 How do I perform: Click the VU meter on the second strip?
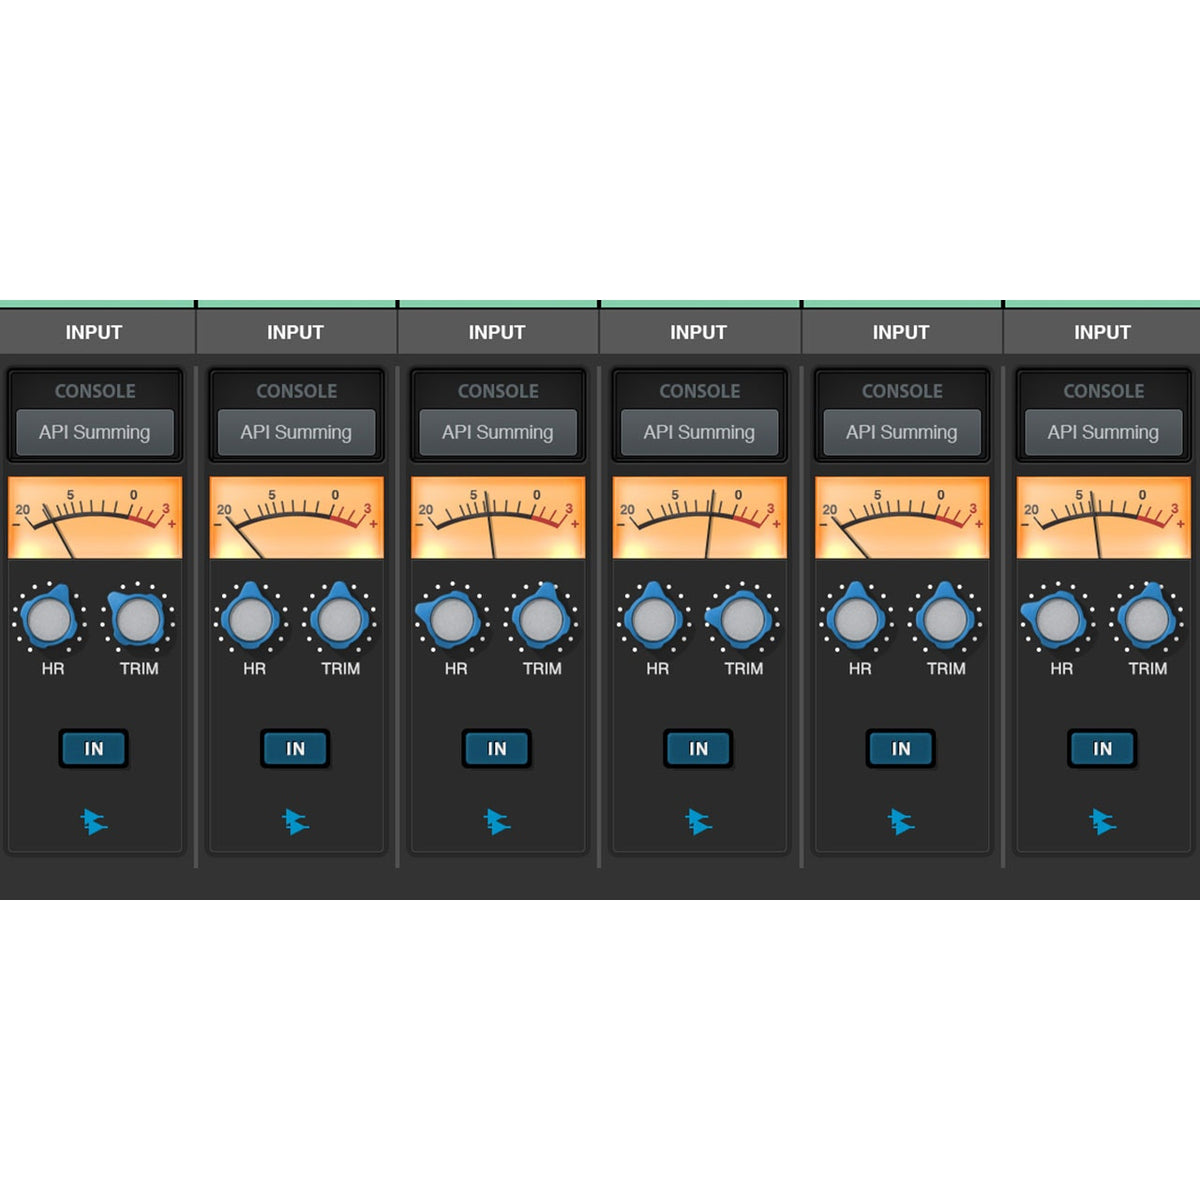pos(296,518)
